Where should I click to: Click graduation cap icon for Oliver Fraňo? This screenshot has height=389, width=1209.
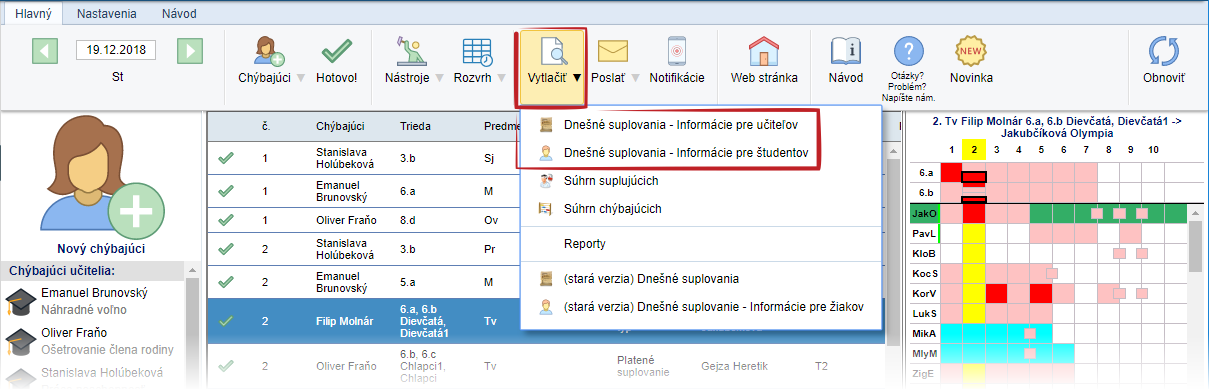(20, 340)
